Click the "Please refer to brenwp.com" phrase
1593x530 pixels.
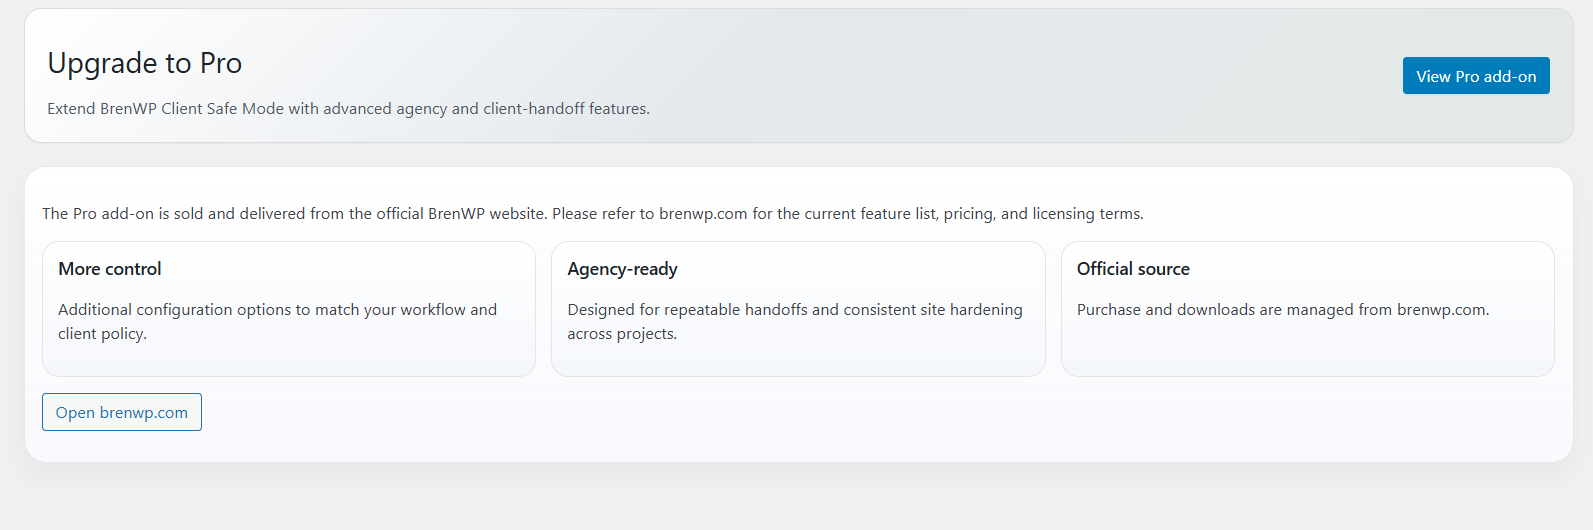click(x=650, y=214)
